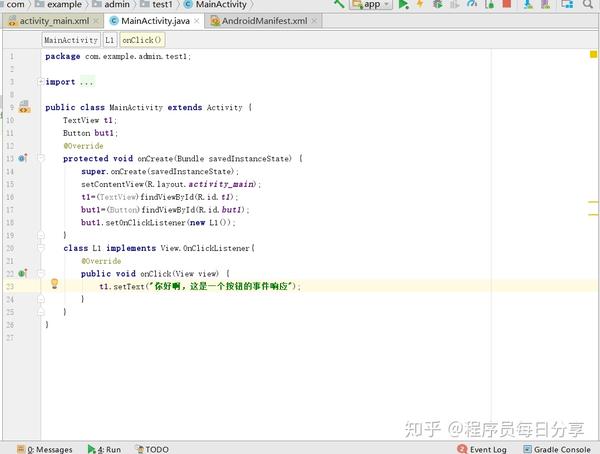Click the onClick() structure breadcrumb
600x454 pixels.
[142, 40]
